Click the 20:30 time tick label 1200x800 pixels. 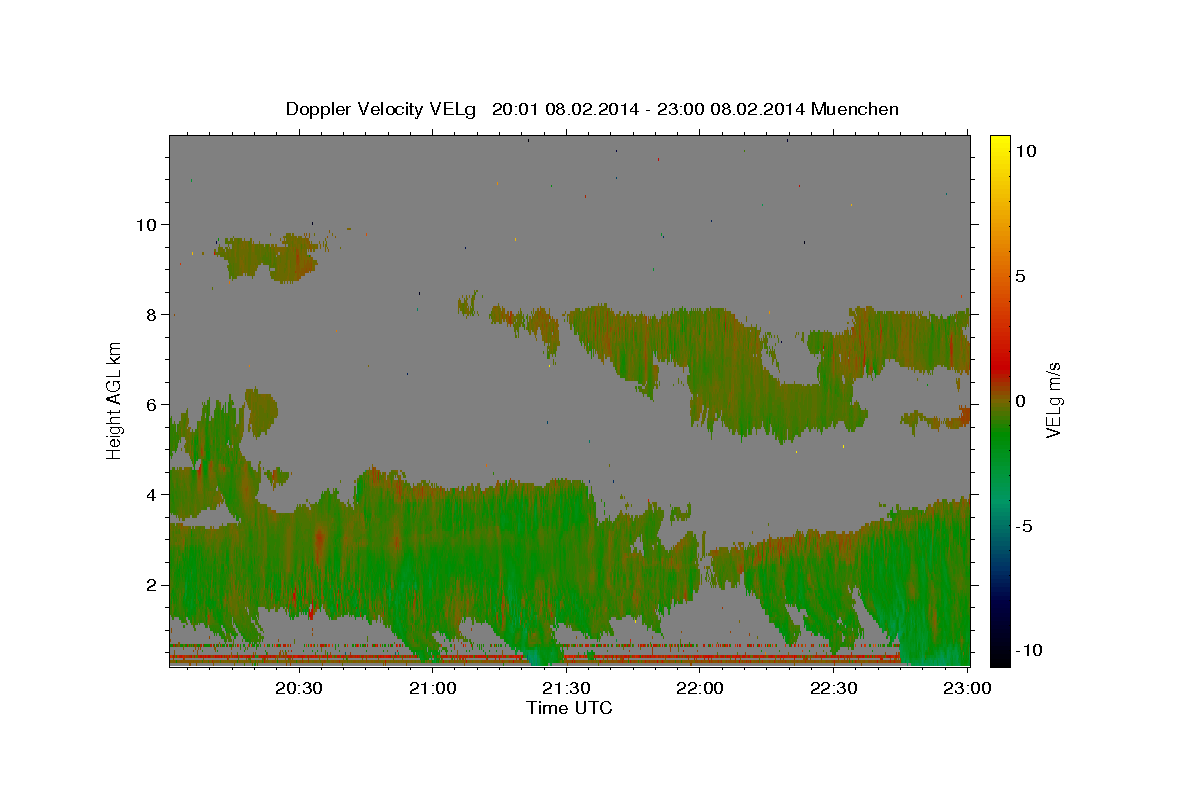pos(299,688)
